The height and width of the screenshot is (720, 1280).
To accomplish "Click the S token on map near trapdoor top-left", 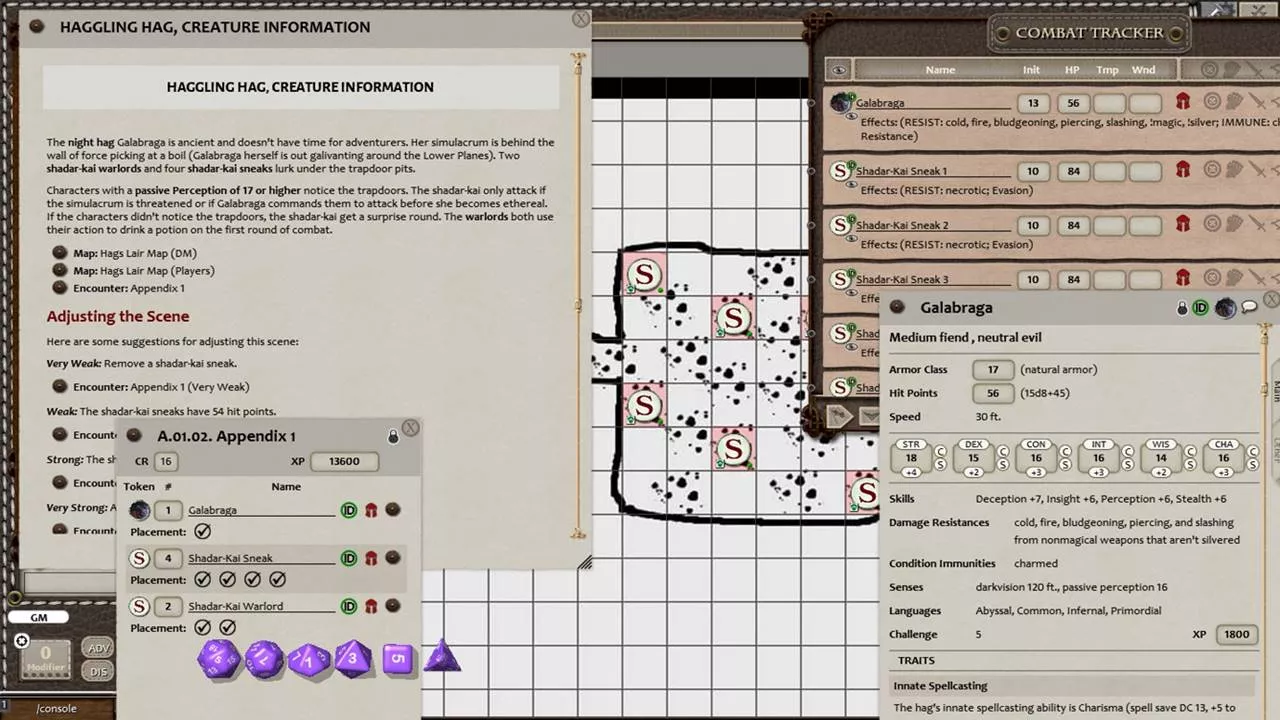I will pos(644,274).
